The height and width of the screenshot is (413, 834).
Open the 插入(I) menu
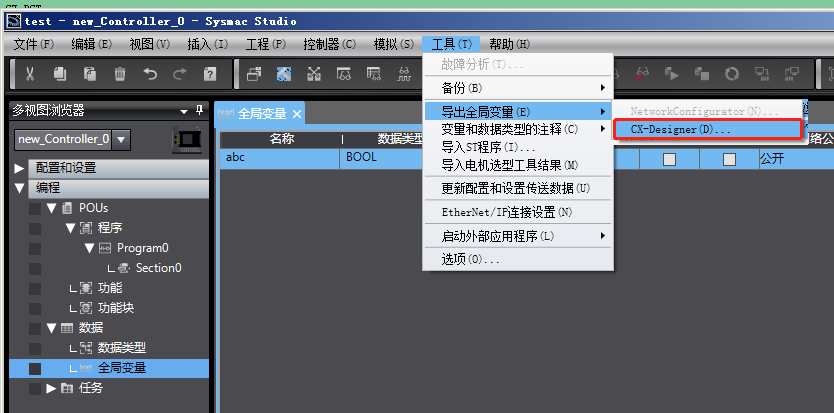click(x=207, y=44)
